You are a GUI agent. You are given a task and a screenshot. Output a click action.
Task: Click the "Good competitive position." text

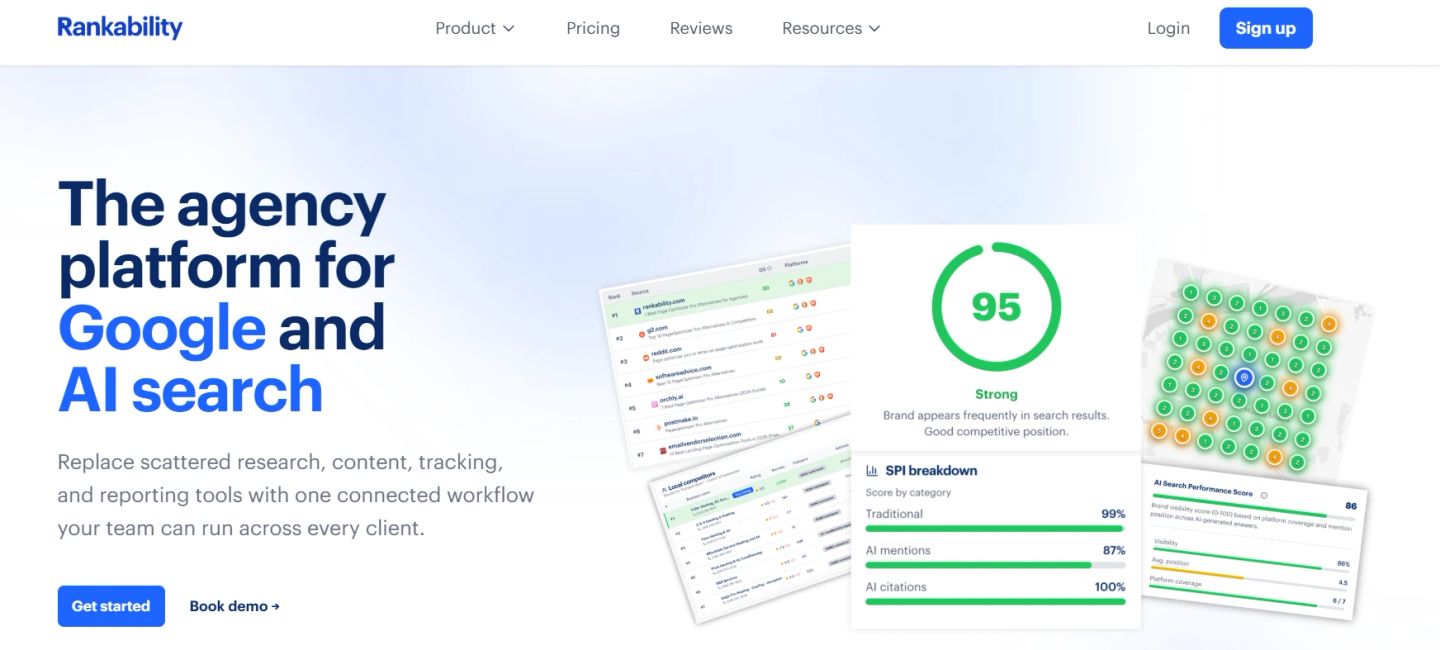[996, 432]
